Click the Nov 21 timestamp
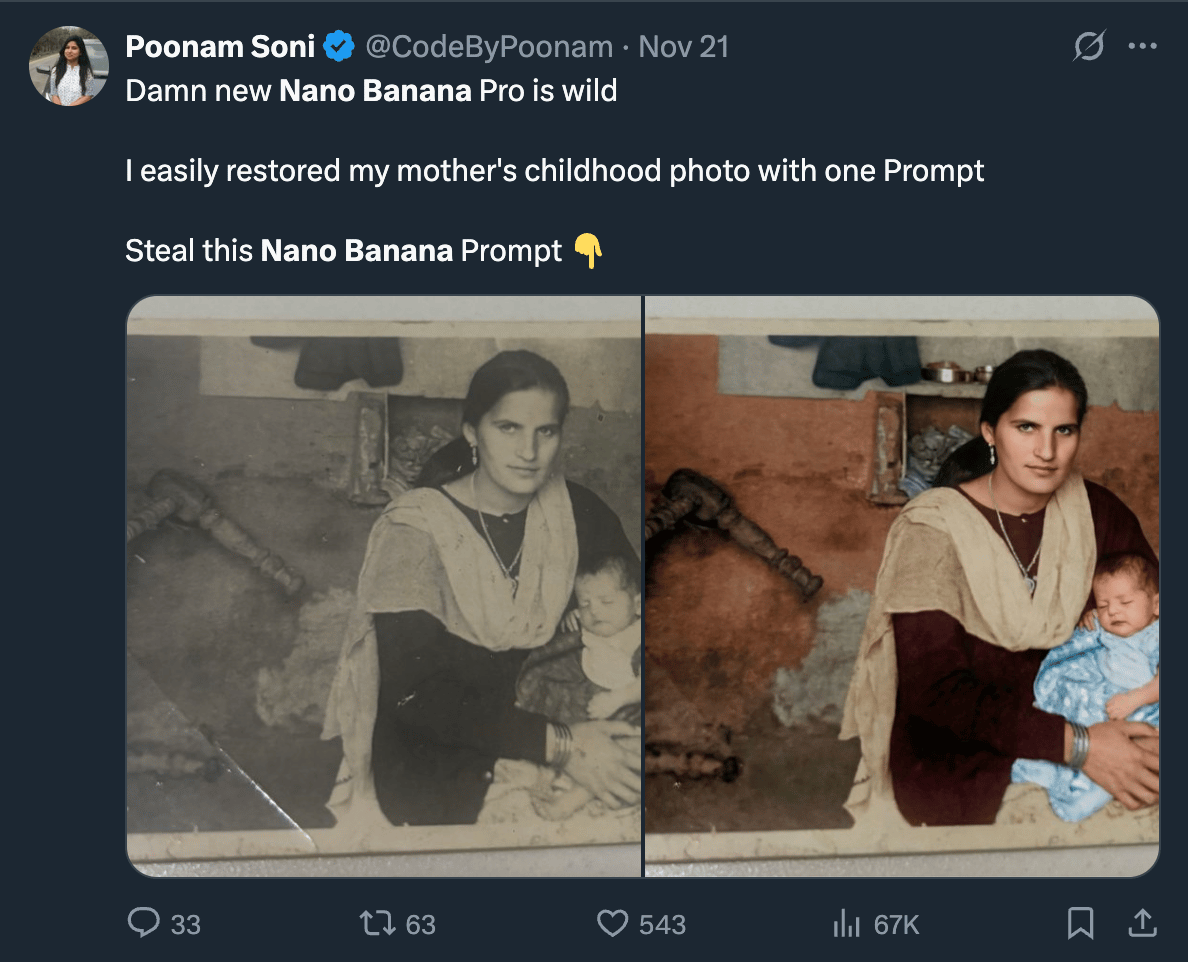Image resolution: width=1188 pixels, height=962 pixels. click(x=684, y=47)
